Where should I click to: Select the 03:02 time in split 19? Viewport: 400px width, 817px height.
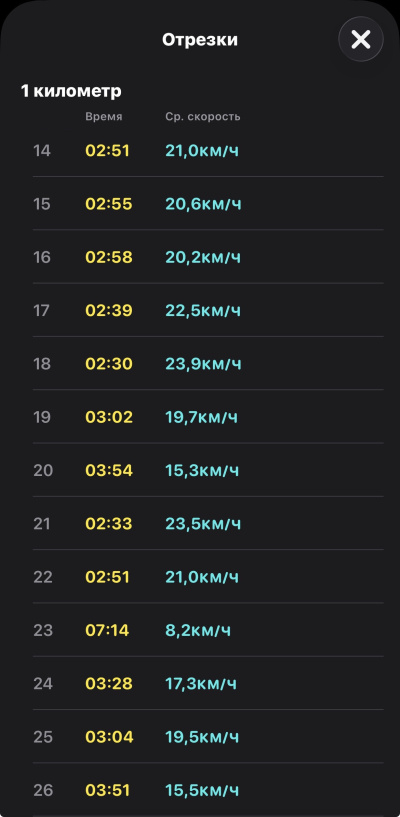tap(109, 417)
